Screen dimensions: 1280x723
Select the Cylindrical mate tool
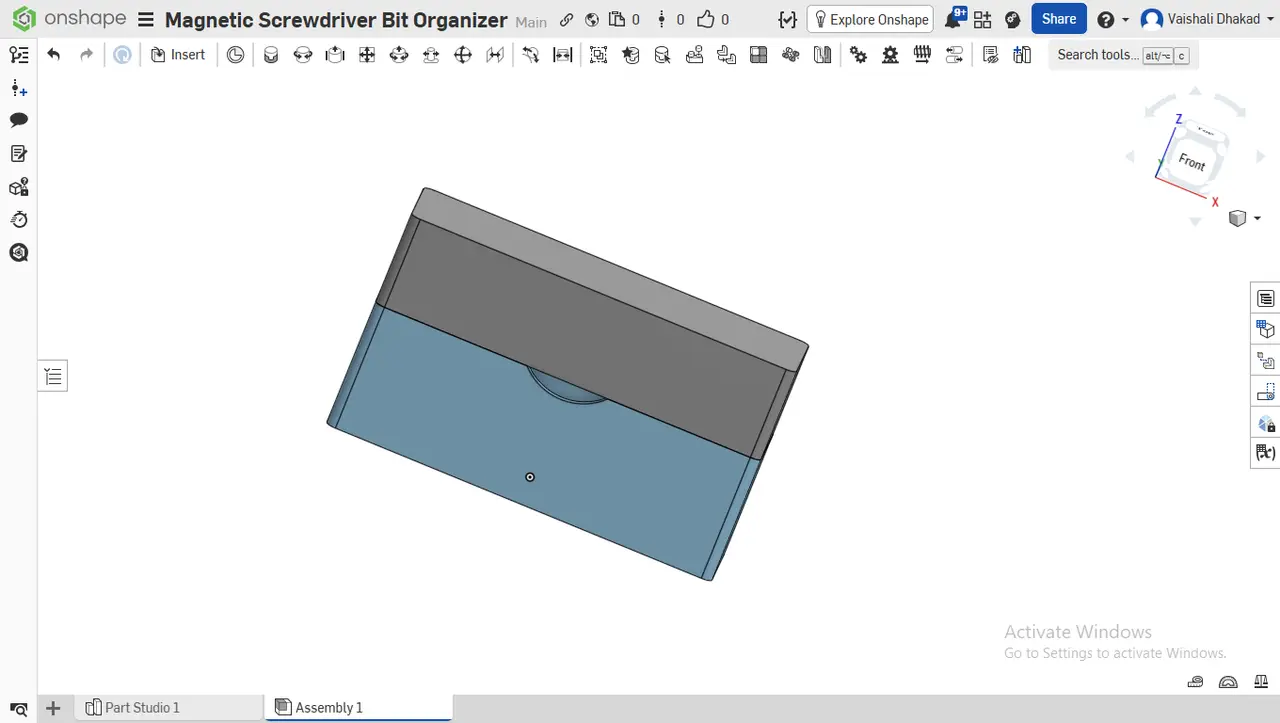[399, 55]
